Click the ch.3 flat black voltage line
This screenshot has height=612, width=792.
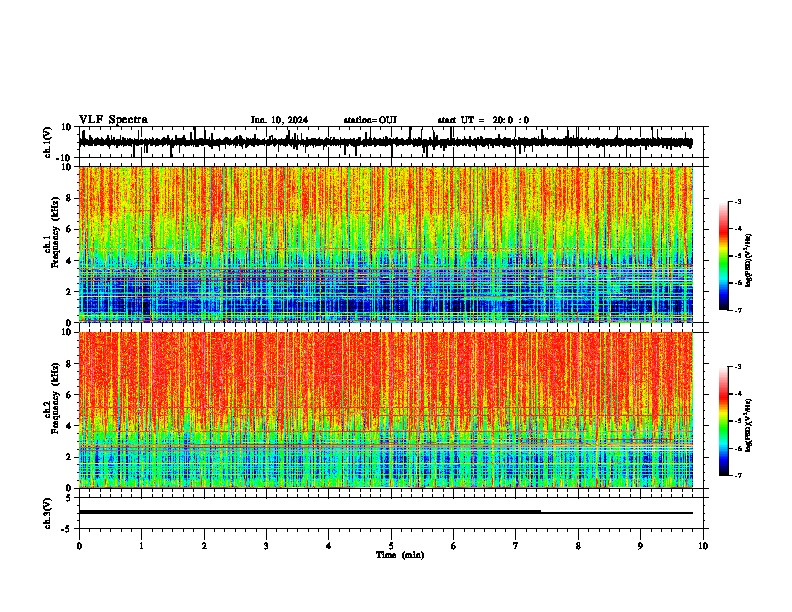[385, 512]
